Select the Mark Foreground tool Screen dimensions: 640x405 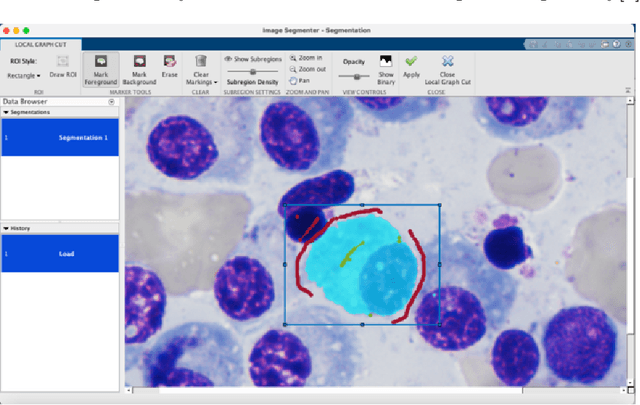pos(101,70)
